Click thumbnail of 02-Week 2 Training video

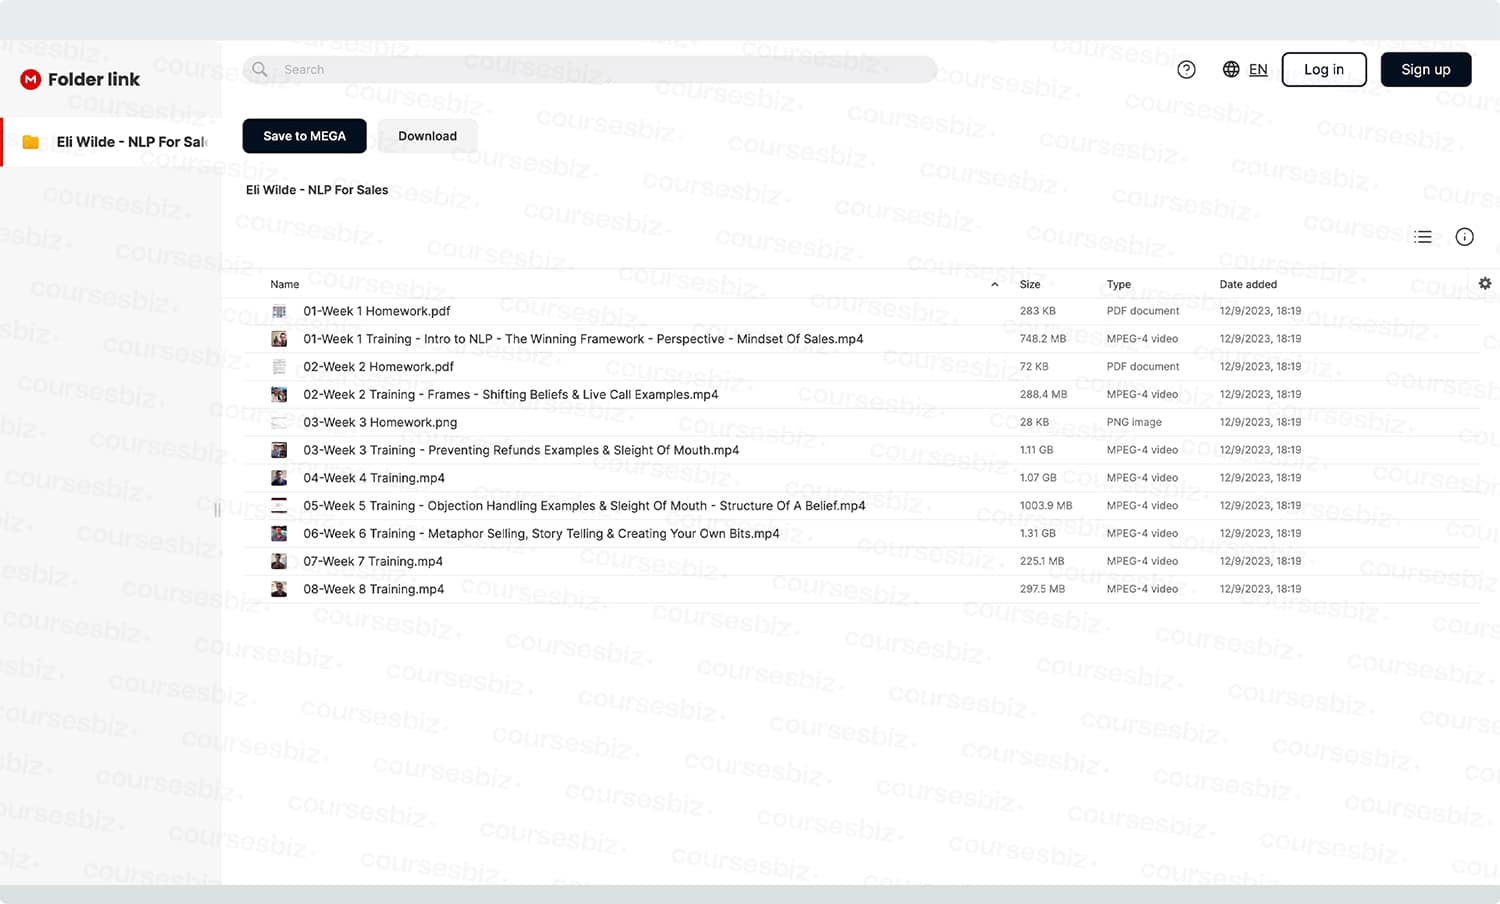[279, 394]
